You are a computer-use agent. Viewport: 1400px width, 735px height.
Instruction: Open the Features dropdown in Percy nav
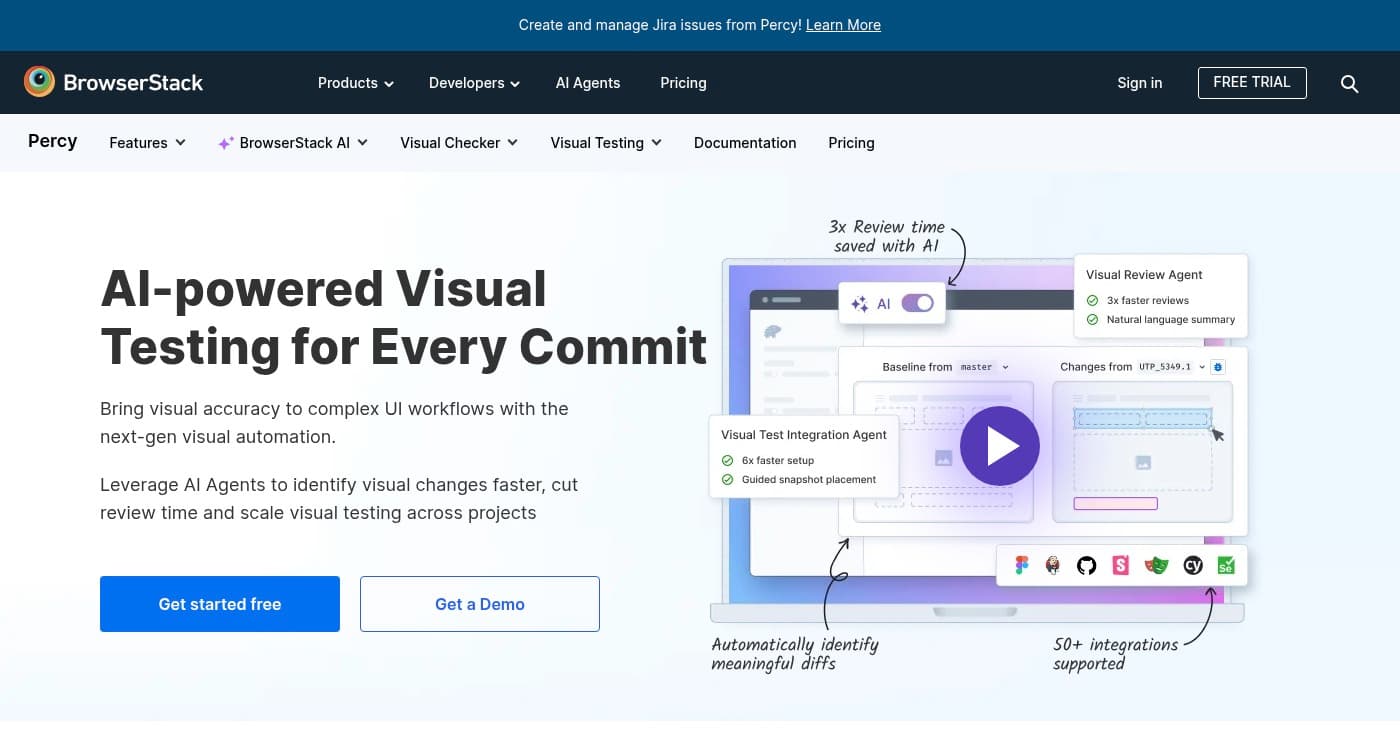147,143
